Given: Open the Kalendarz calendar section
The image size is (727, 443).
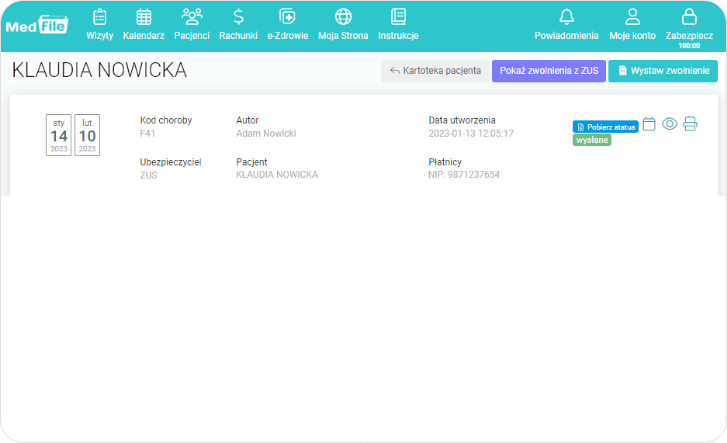Looking at the screenshot, I should [143, 24].
